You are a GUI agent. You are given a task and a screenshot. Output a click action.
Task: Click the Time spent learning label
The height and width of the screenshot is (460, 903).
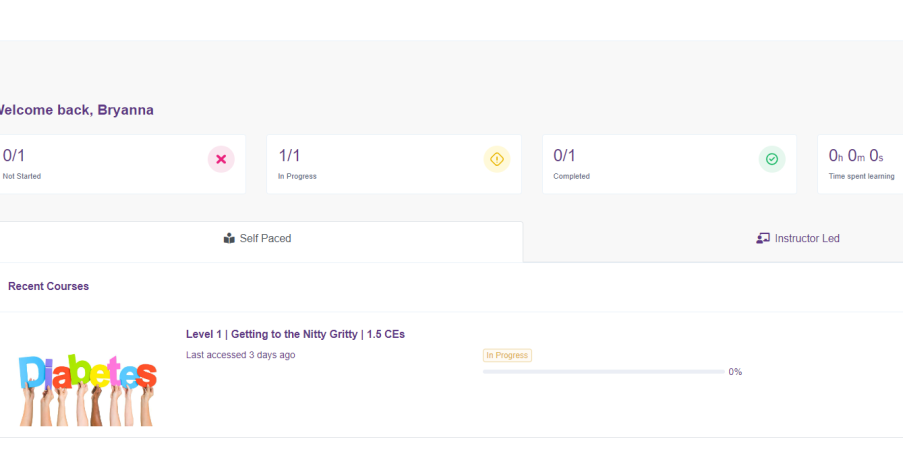861,176
